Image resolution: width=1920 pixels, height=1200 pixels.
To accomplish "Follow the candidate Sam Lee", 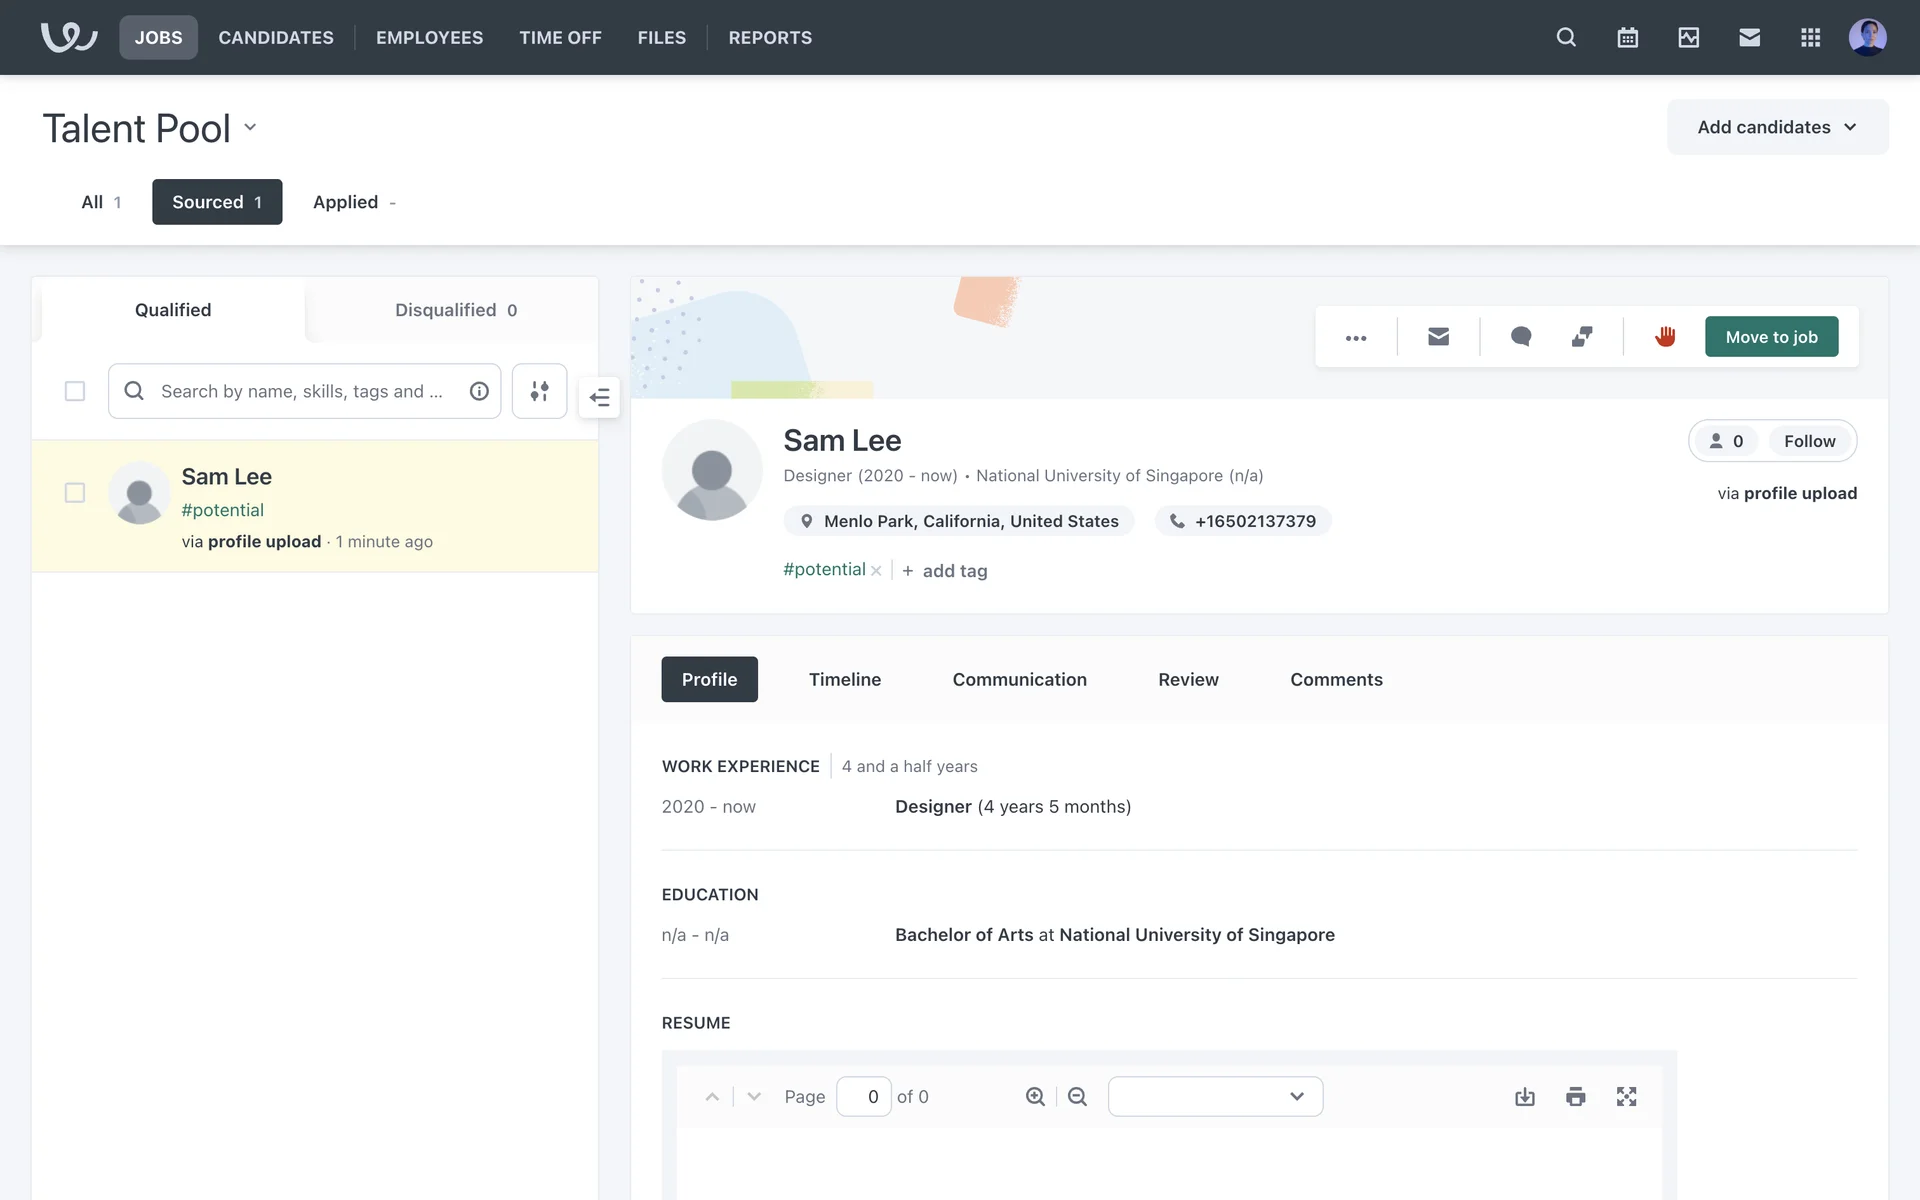I will 1809,441.
